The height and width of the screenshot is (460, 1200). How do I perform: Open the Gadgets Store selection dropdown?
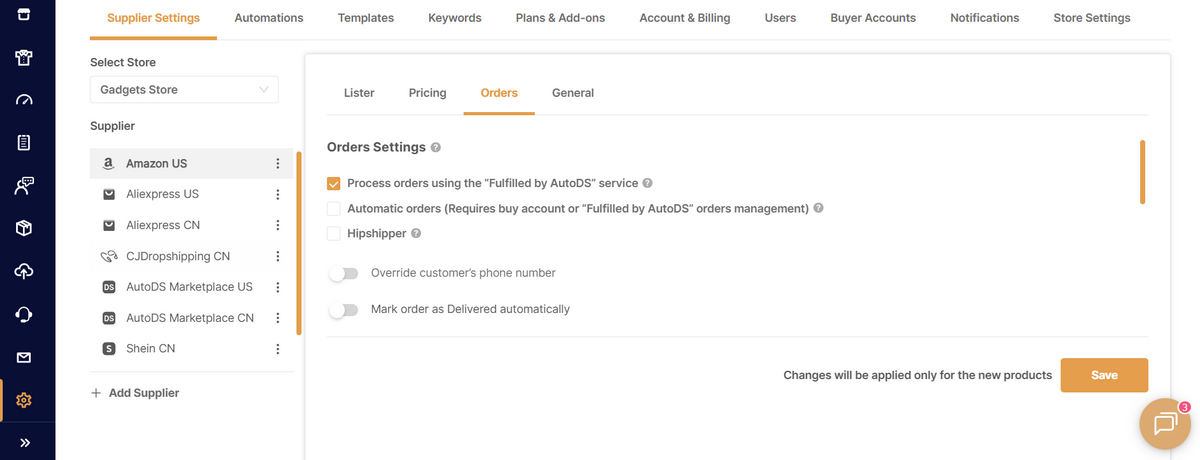pyautogui.click(x=184, y=90)
